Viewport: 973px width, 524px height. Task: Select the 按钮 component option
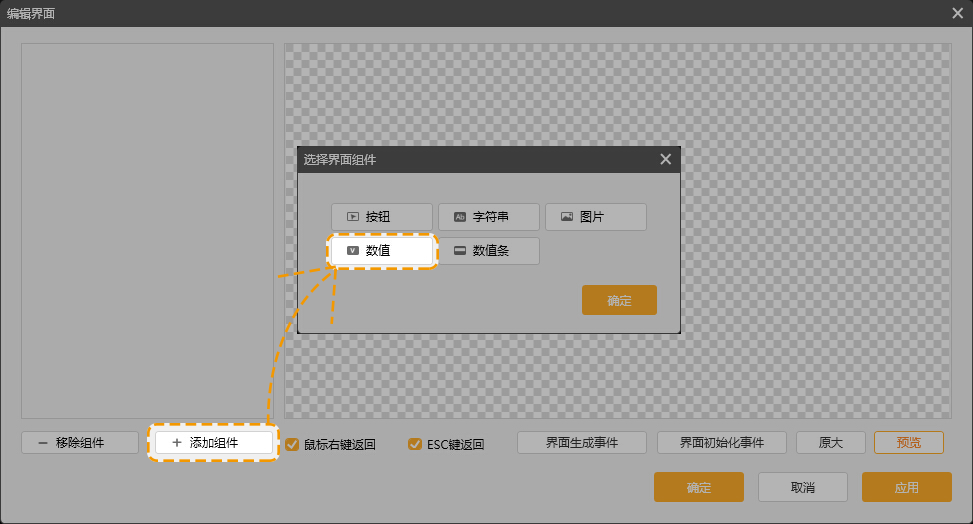(382, 217)
